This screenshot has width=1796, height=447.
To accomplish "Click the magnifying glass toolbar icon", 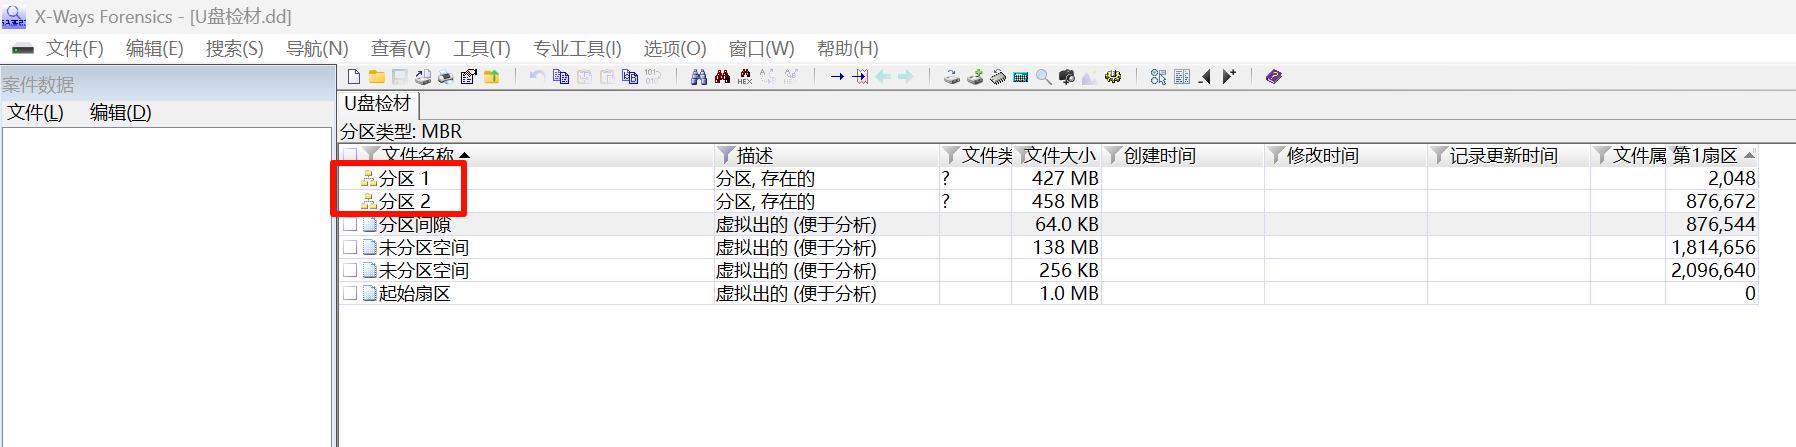I will click(x=1043, y=77).
